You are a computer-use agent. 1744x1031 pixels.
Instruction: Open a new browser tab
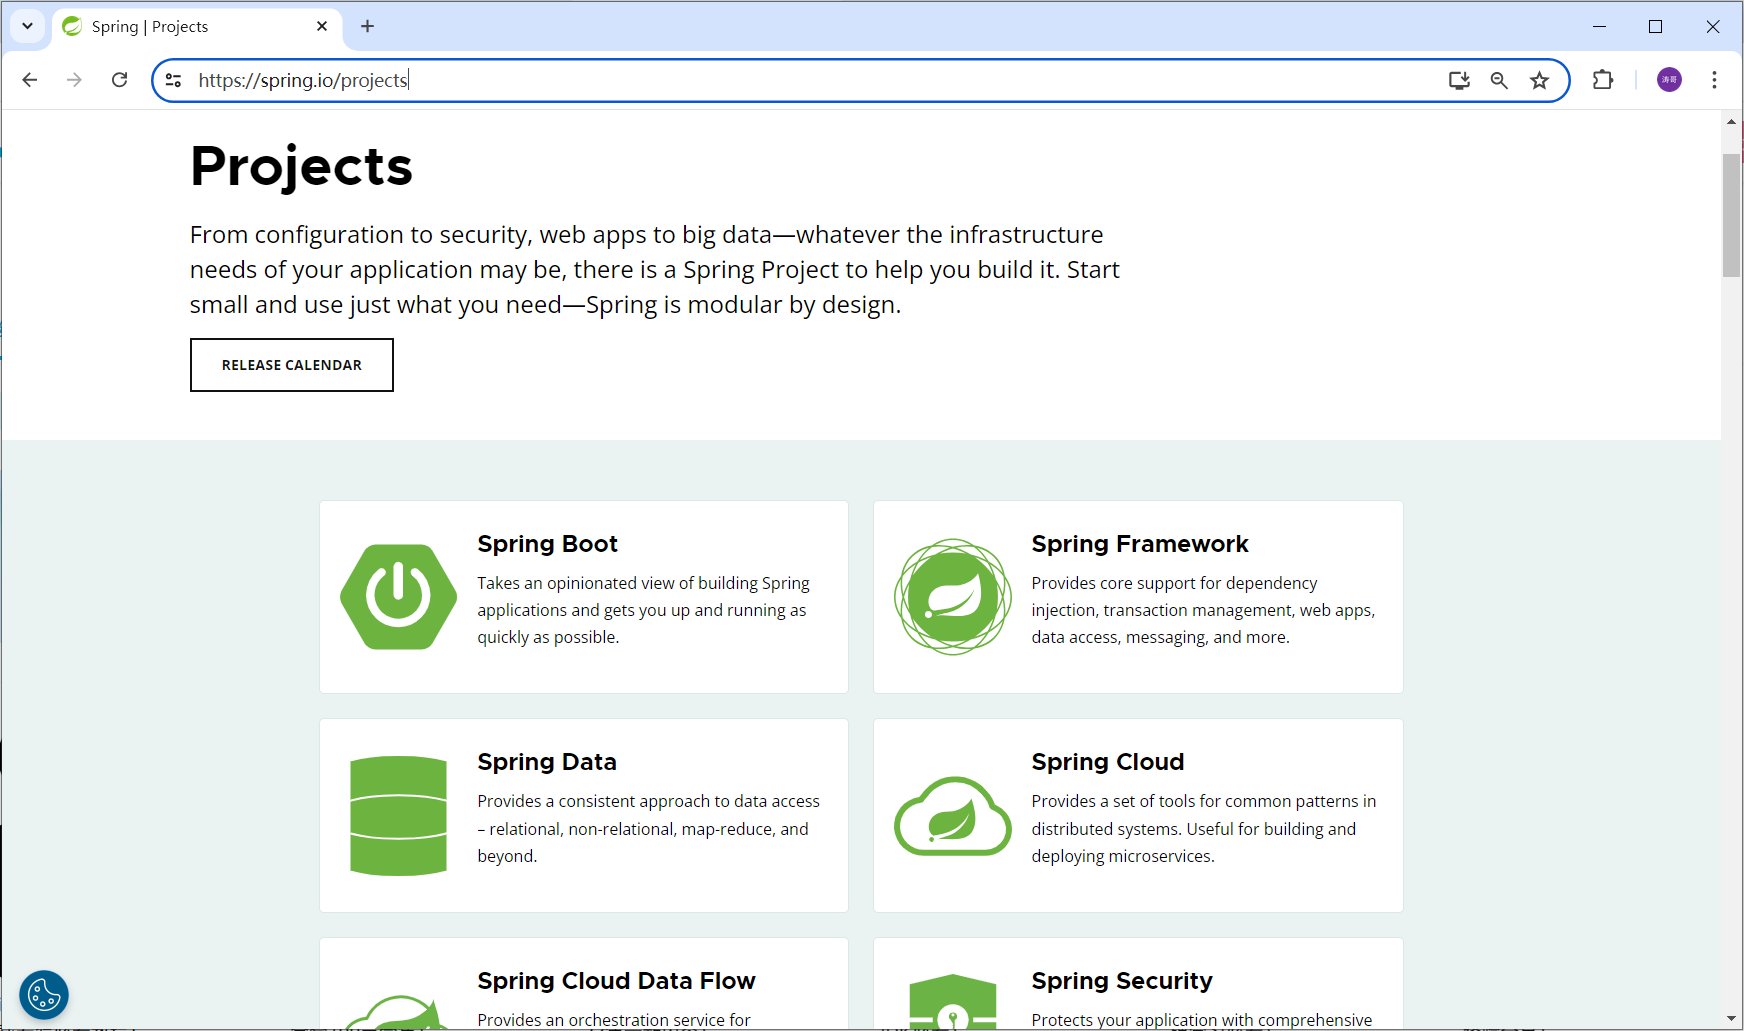(367, 26)
